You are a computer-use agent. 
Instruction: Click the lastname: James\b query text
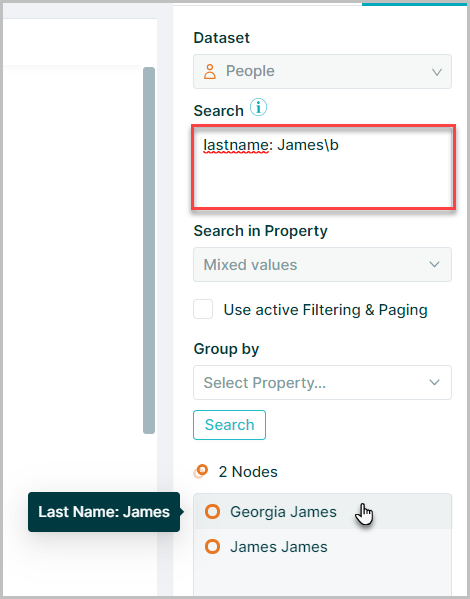click(271, 145)
